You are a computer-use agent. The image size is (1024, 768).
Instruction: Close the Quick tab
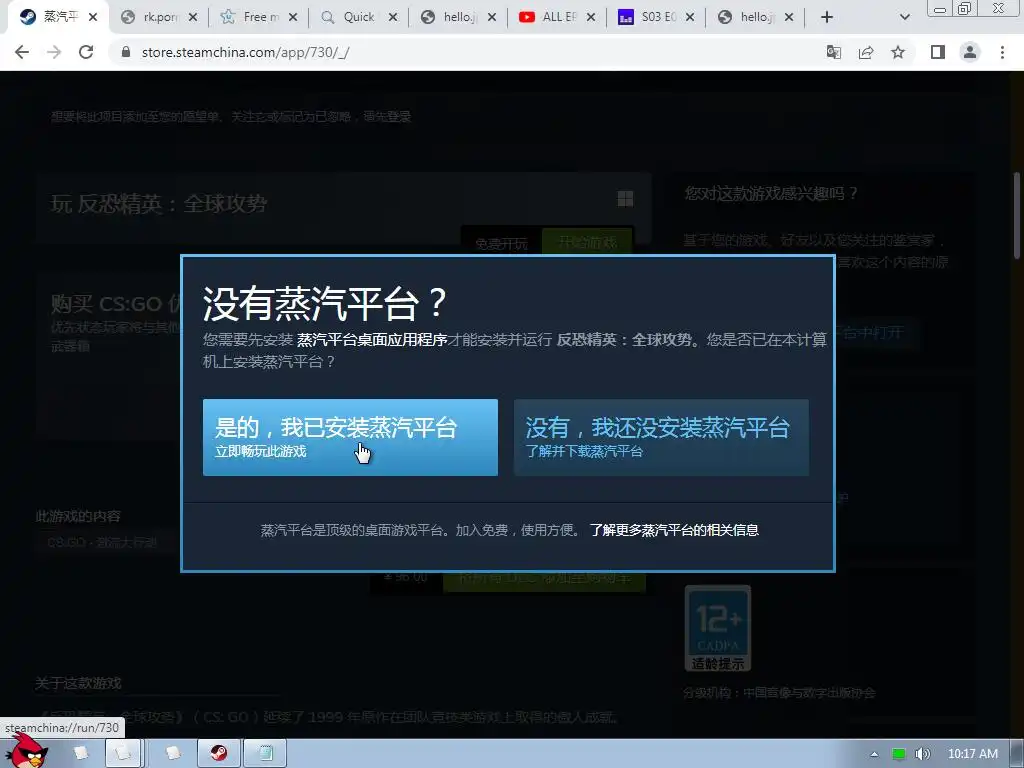(x=392, y=17)
